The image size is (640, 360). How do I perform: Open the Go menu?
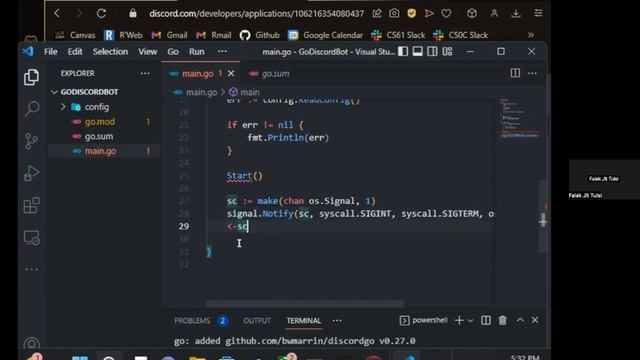(173, 52)
